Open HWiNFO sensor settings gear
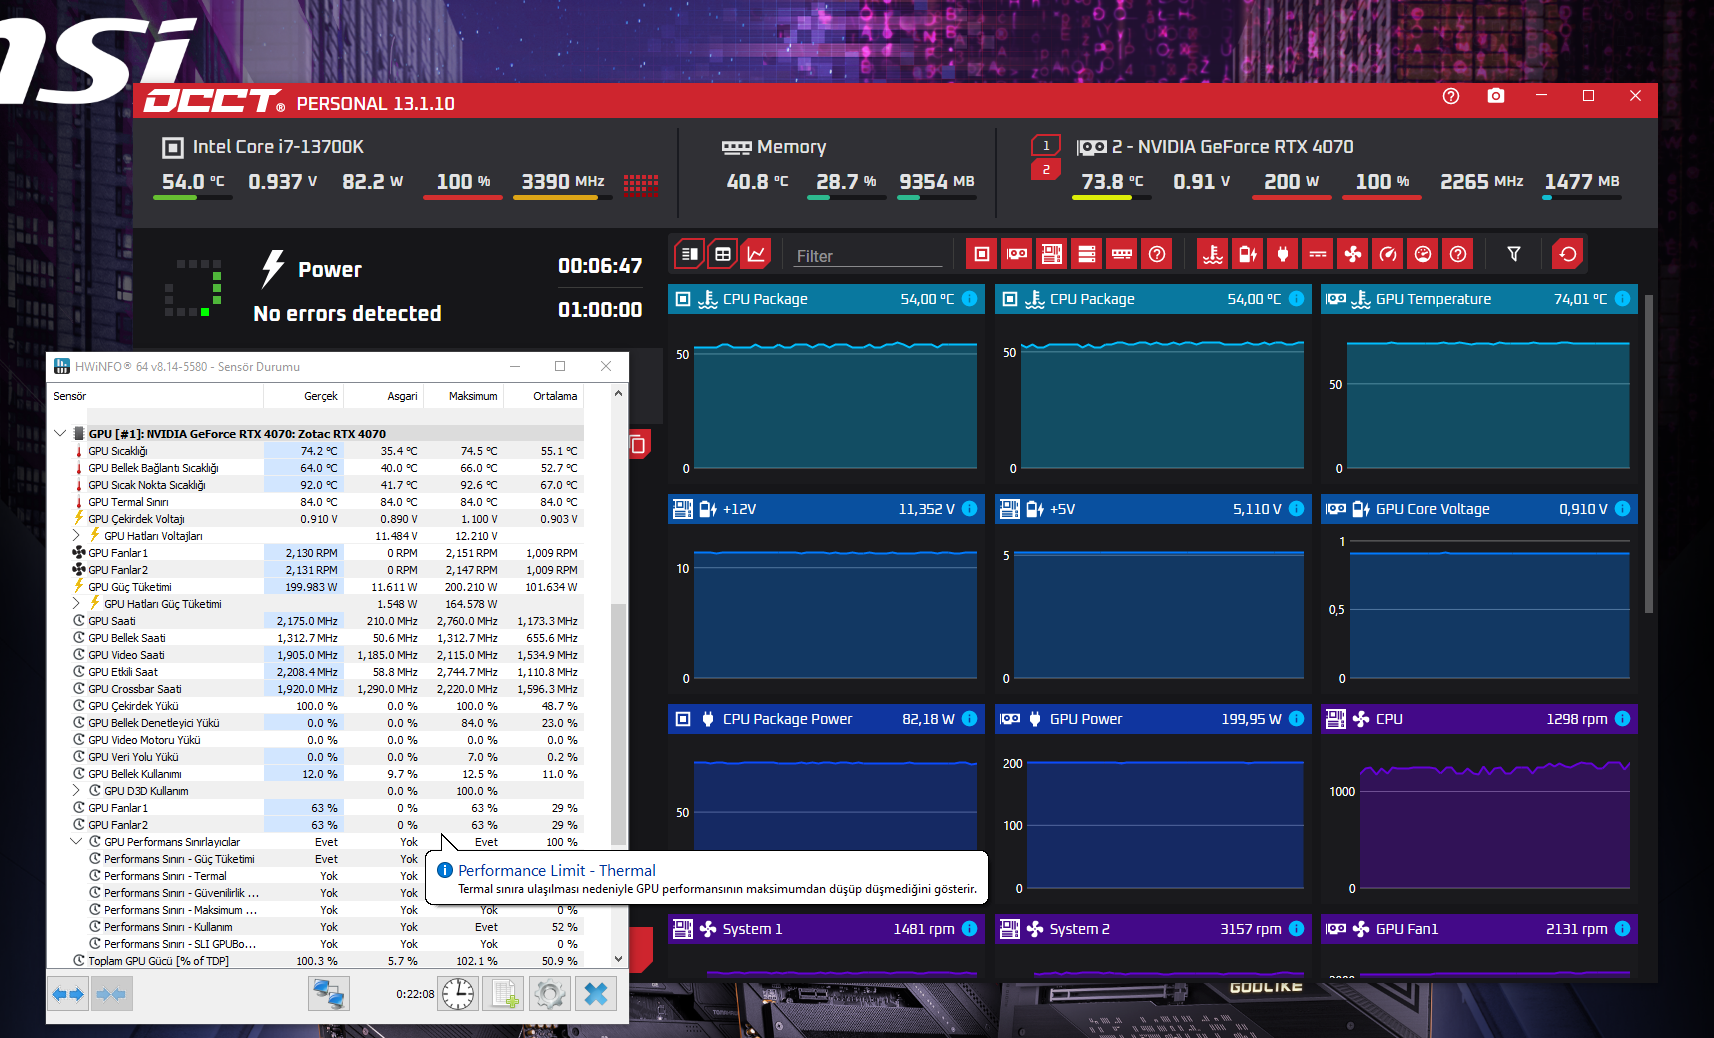This screenshot has height=1038, width=1714. point(550,994)
